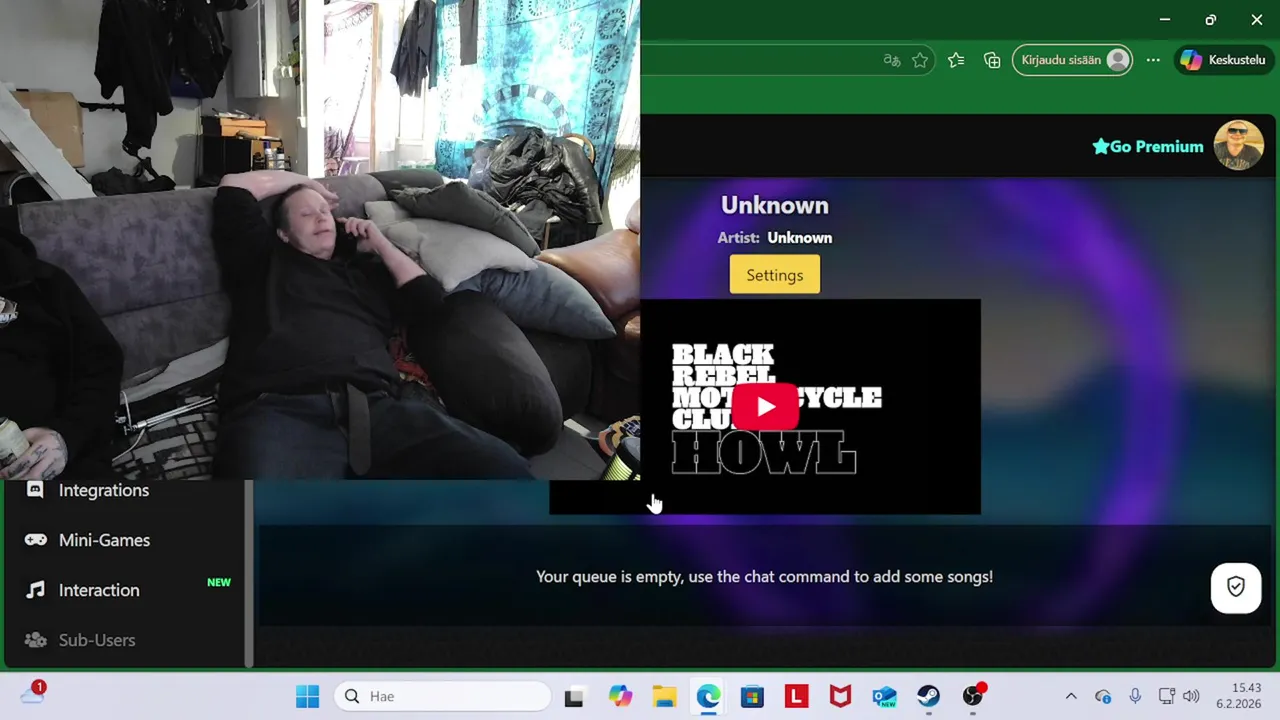The height and width of the screenshot is (720, 1280).
Task: Open Microsoft Store from the taskbar
Action: [x=752, y=696]
